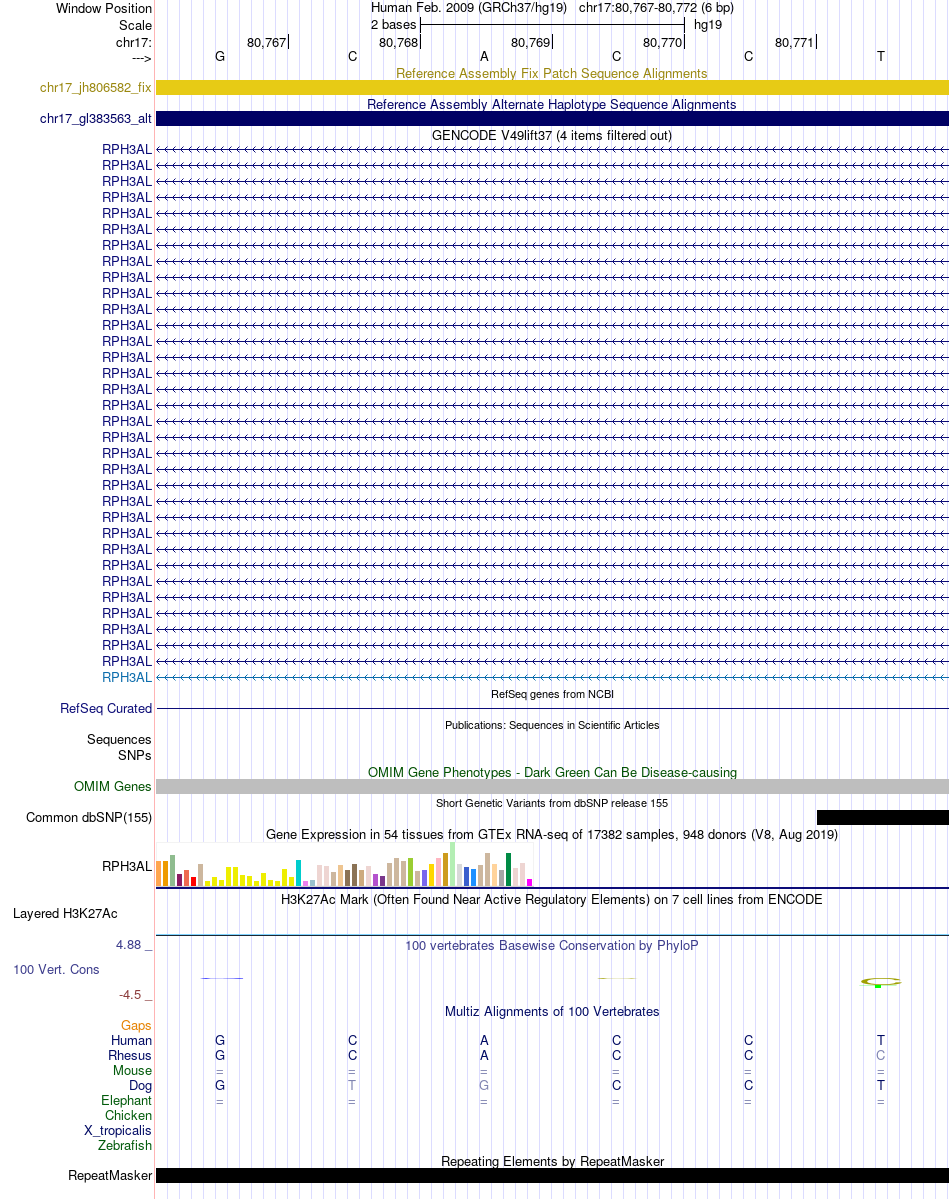Click the 'Human Feb. 2009 (GRCh37/hg19)' title
The image size is (950, 1199).
(469, 8)
